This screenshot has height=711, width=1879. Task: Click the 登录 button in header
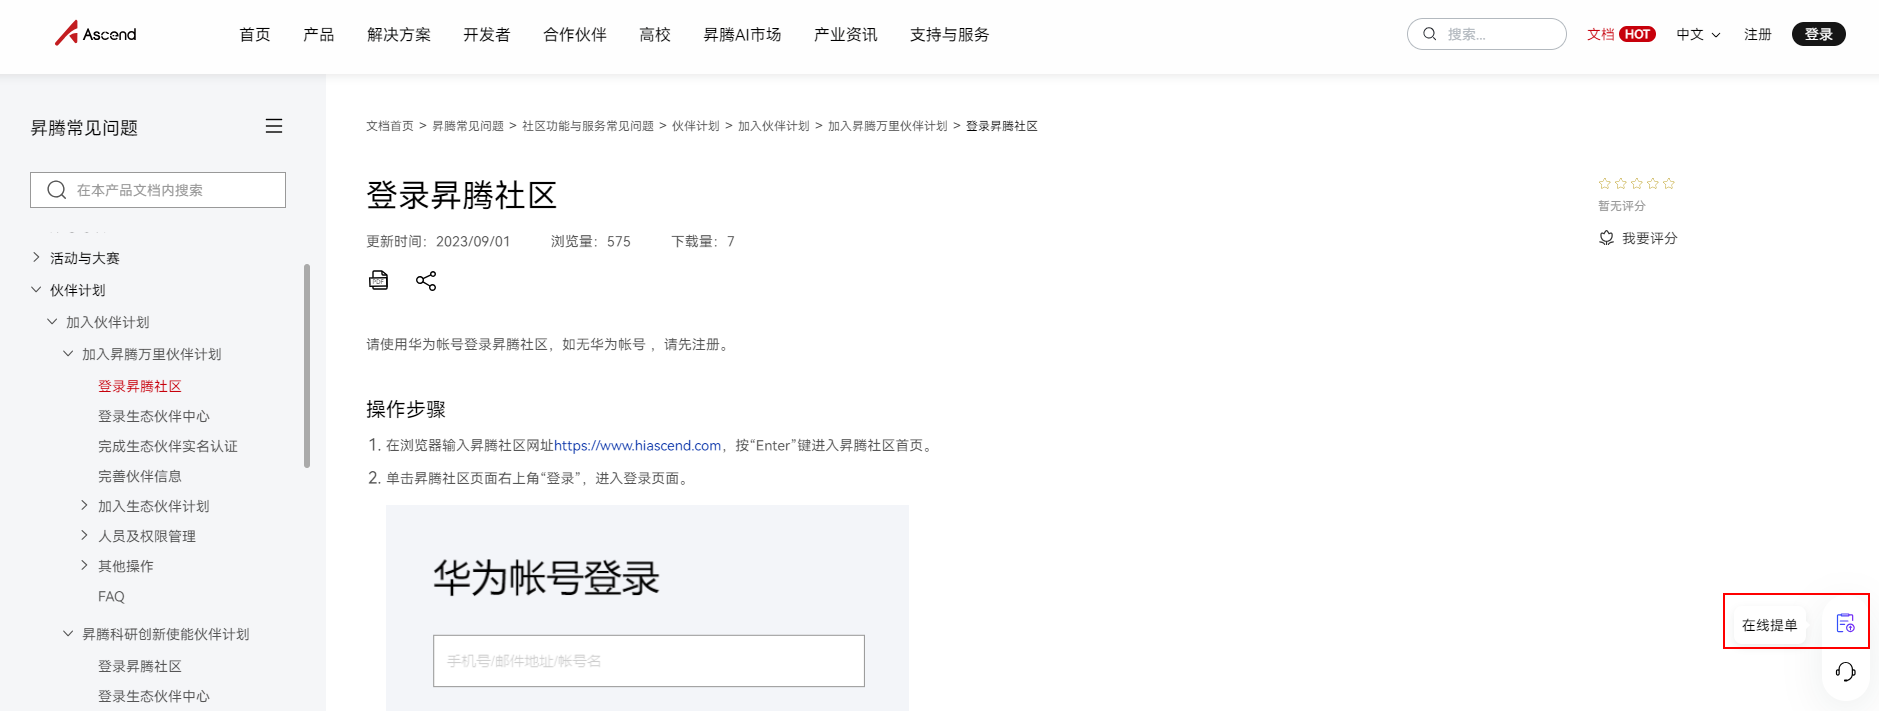point(1819,34)
